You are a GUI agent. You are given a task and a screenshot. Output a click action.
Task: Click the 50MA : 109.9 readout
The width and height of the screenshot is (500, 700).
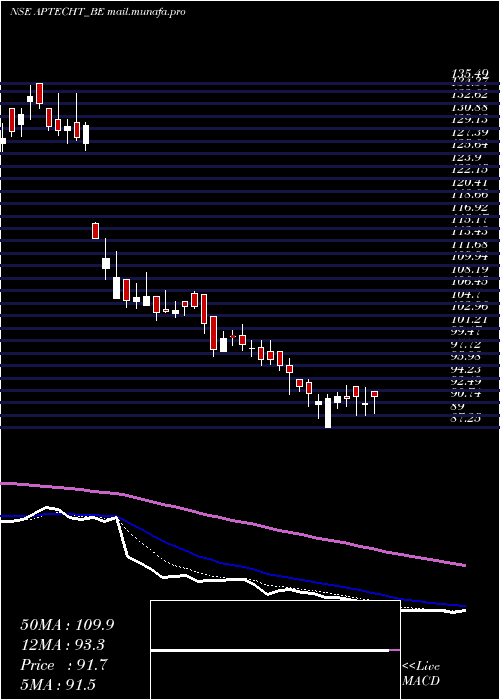click(67, 625)
